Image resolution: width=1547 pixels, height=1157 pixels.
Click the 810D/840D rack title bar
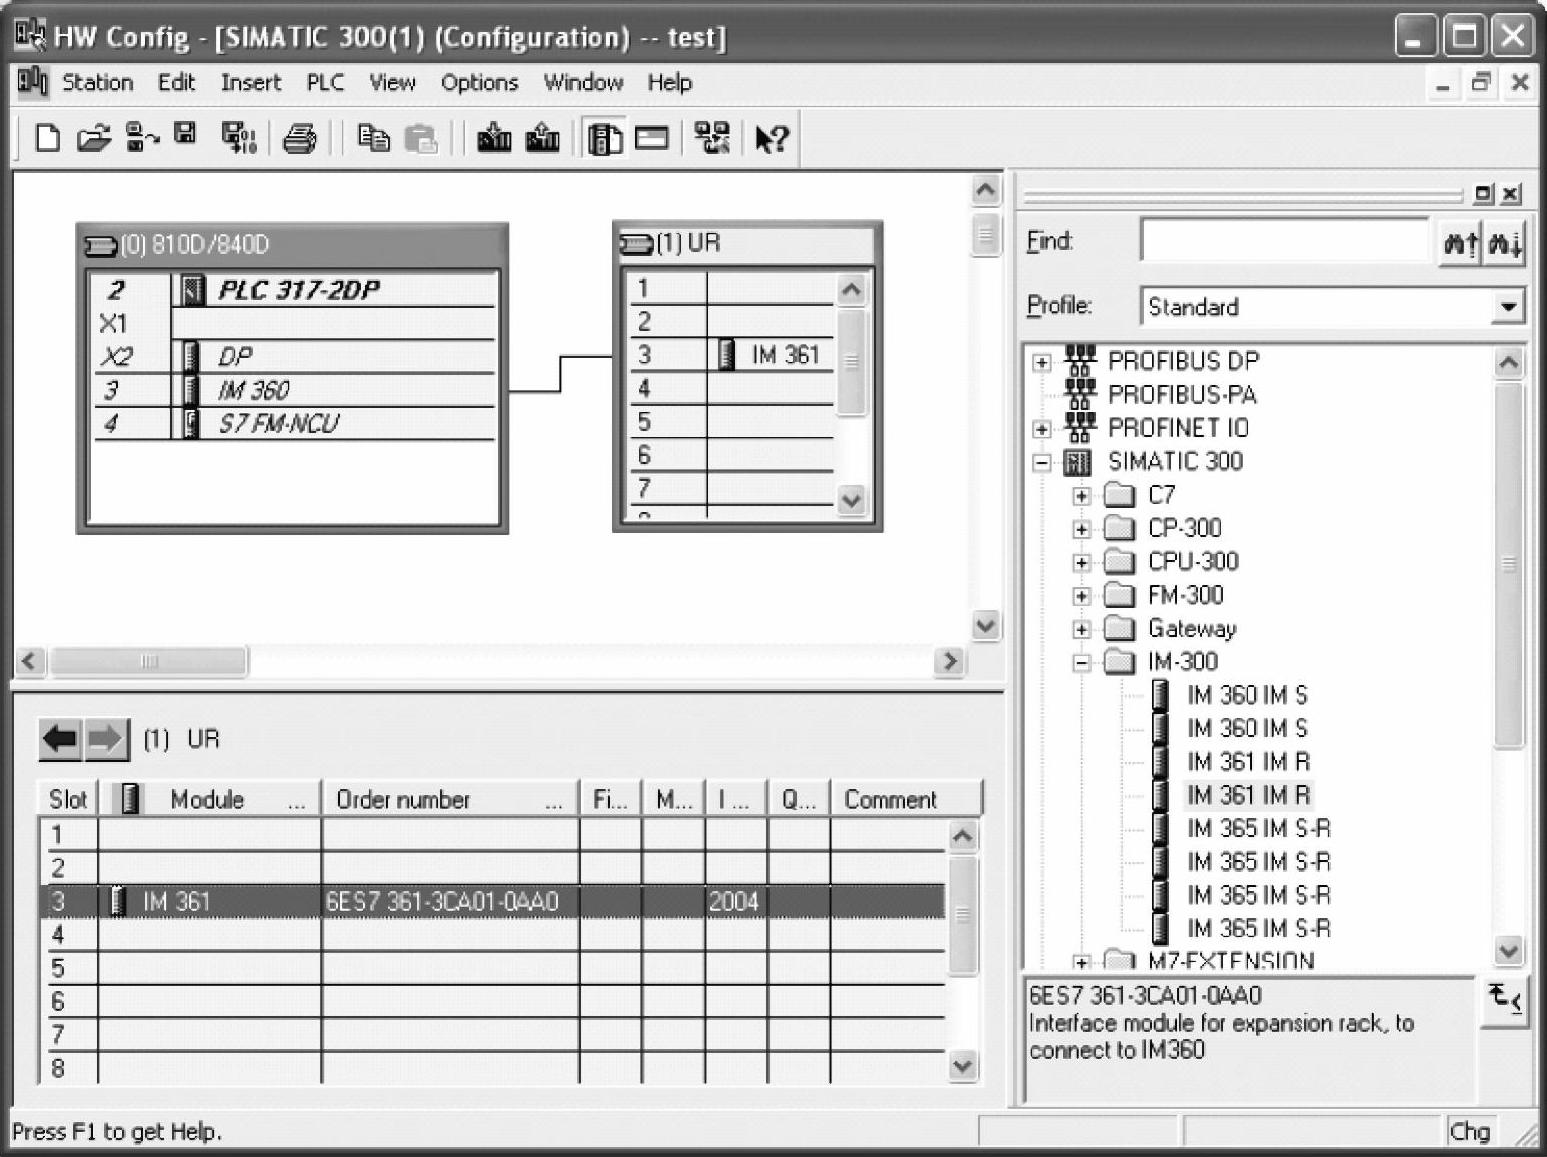(x=292, y=245)
